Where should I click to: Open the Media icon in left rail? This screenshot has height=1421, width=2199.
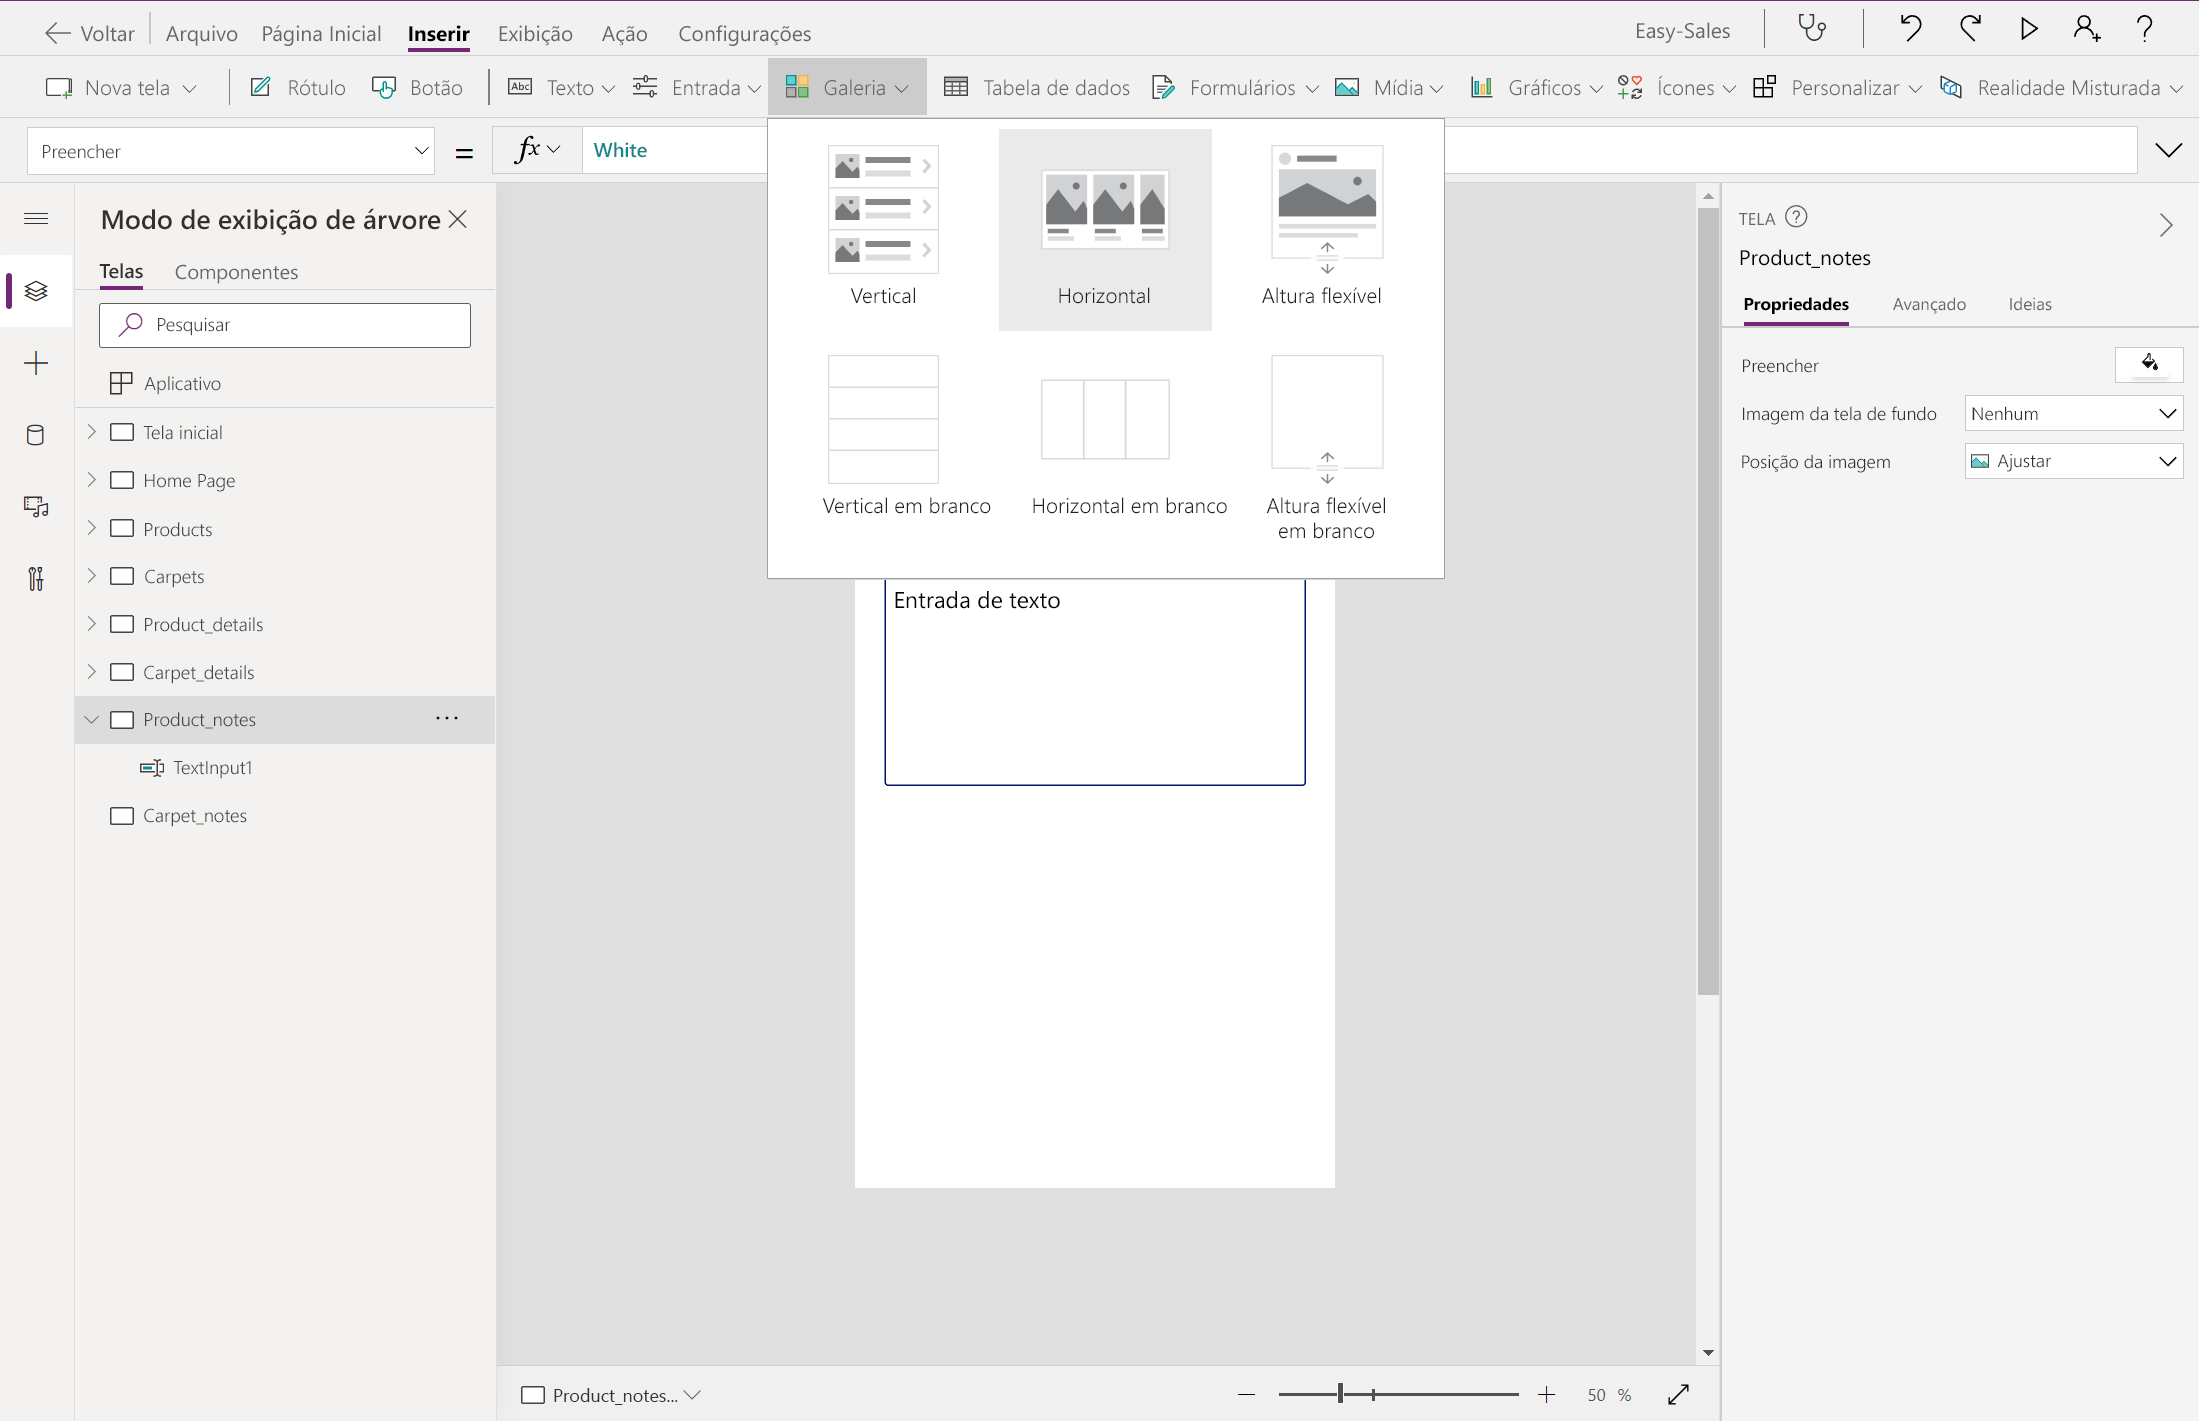36,507
